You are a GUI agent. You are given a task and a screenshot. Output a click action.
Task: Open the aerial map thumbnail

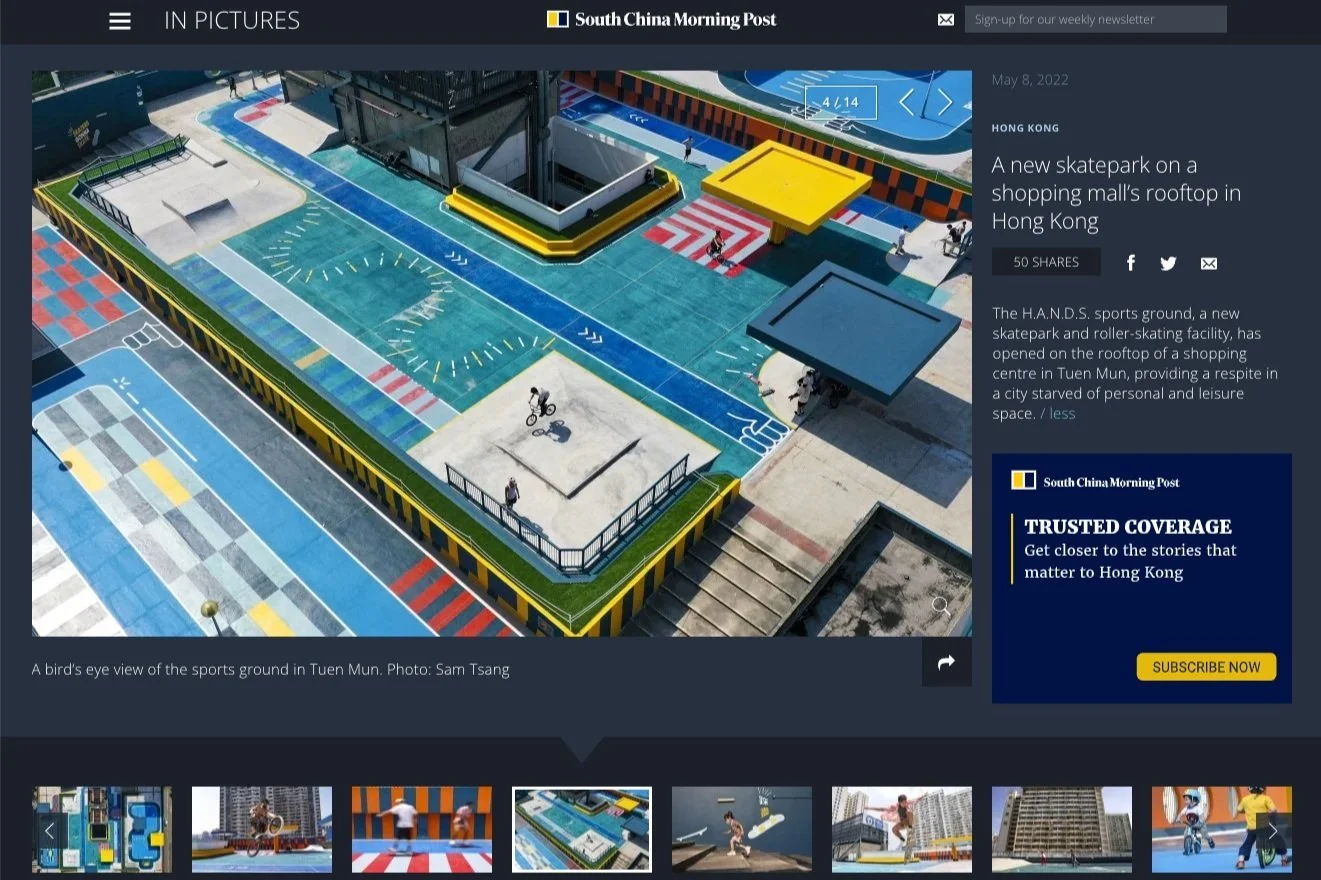tap(102, 829)
